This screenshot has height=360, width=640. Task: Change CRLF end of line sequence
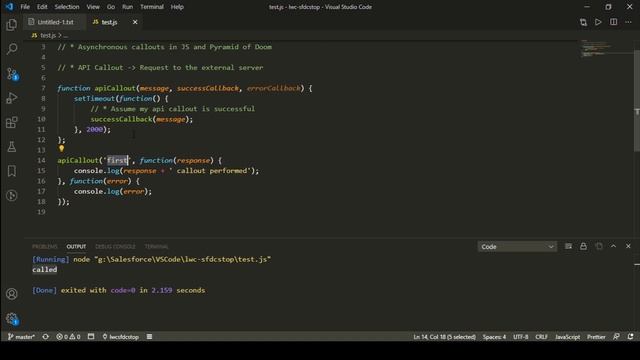(x=541, y=337)
